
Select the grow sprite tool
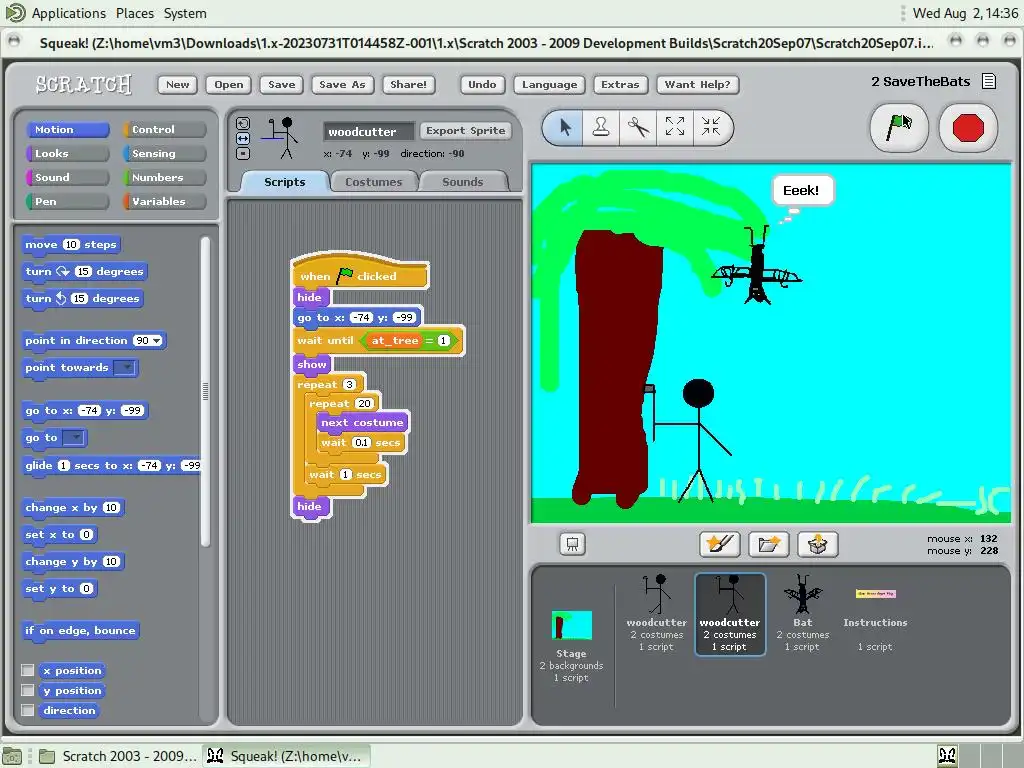[675, 127]
